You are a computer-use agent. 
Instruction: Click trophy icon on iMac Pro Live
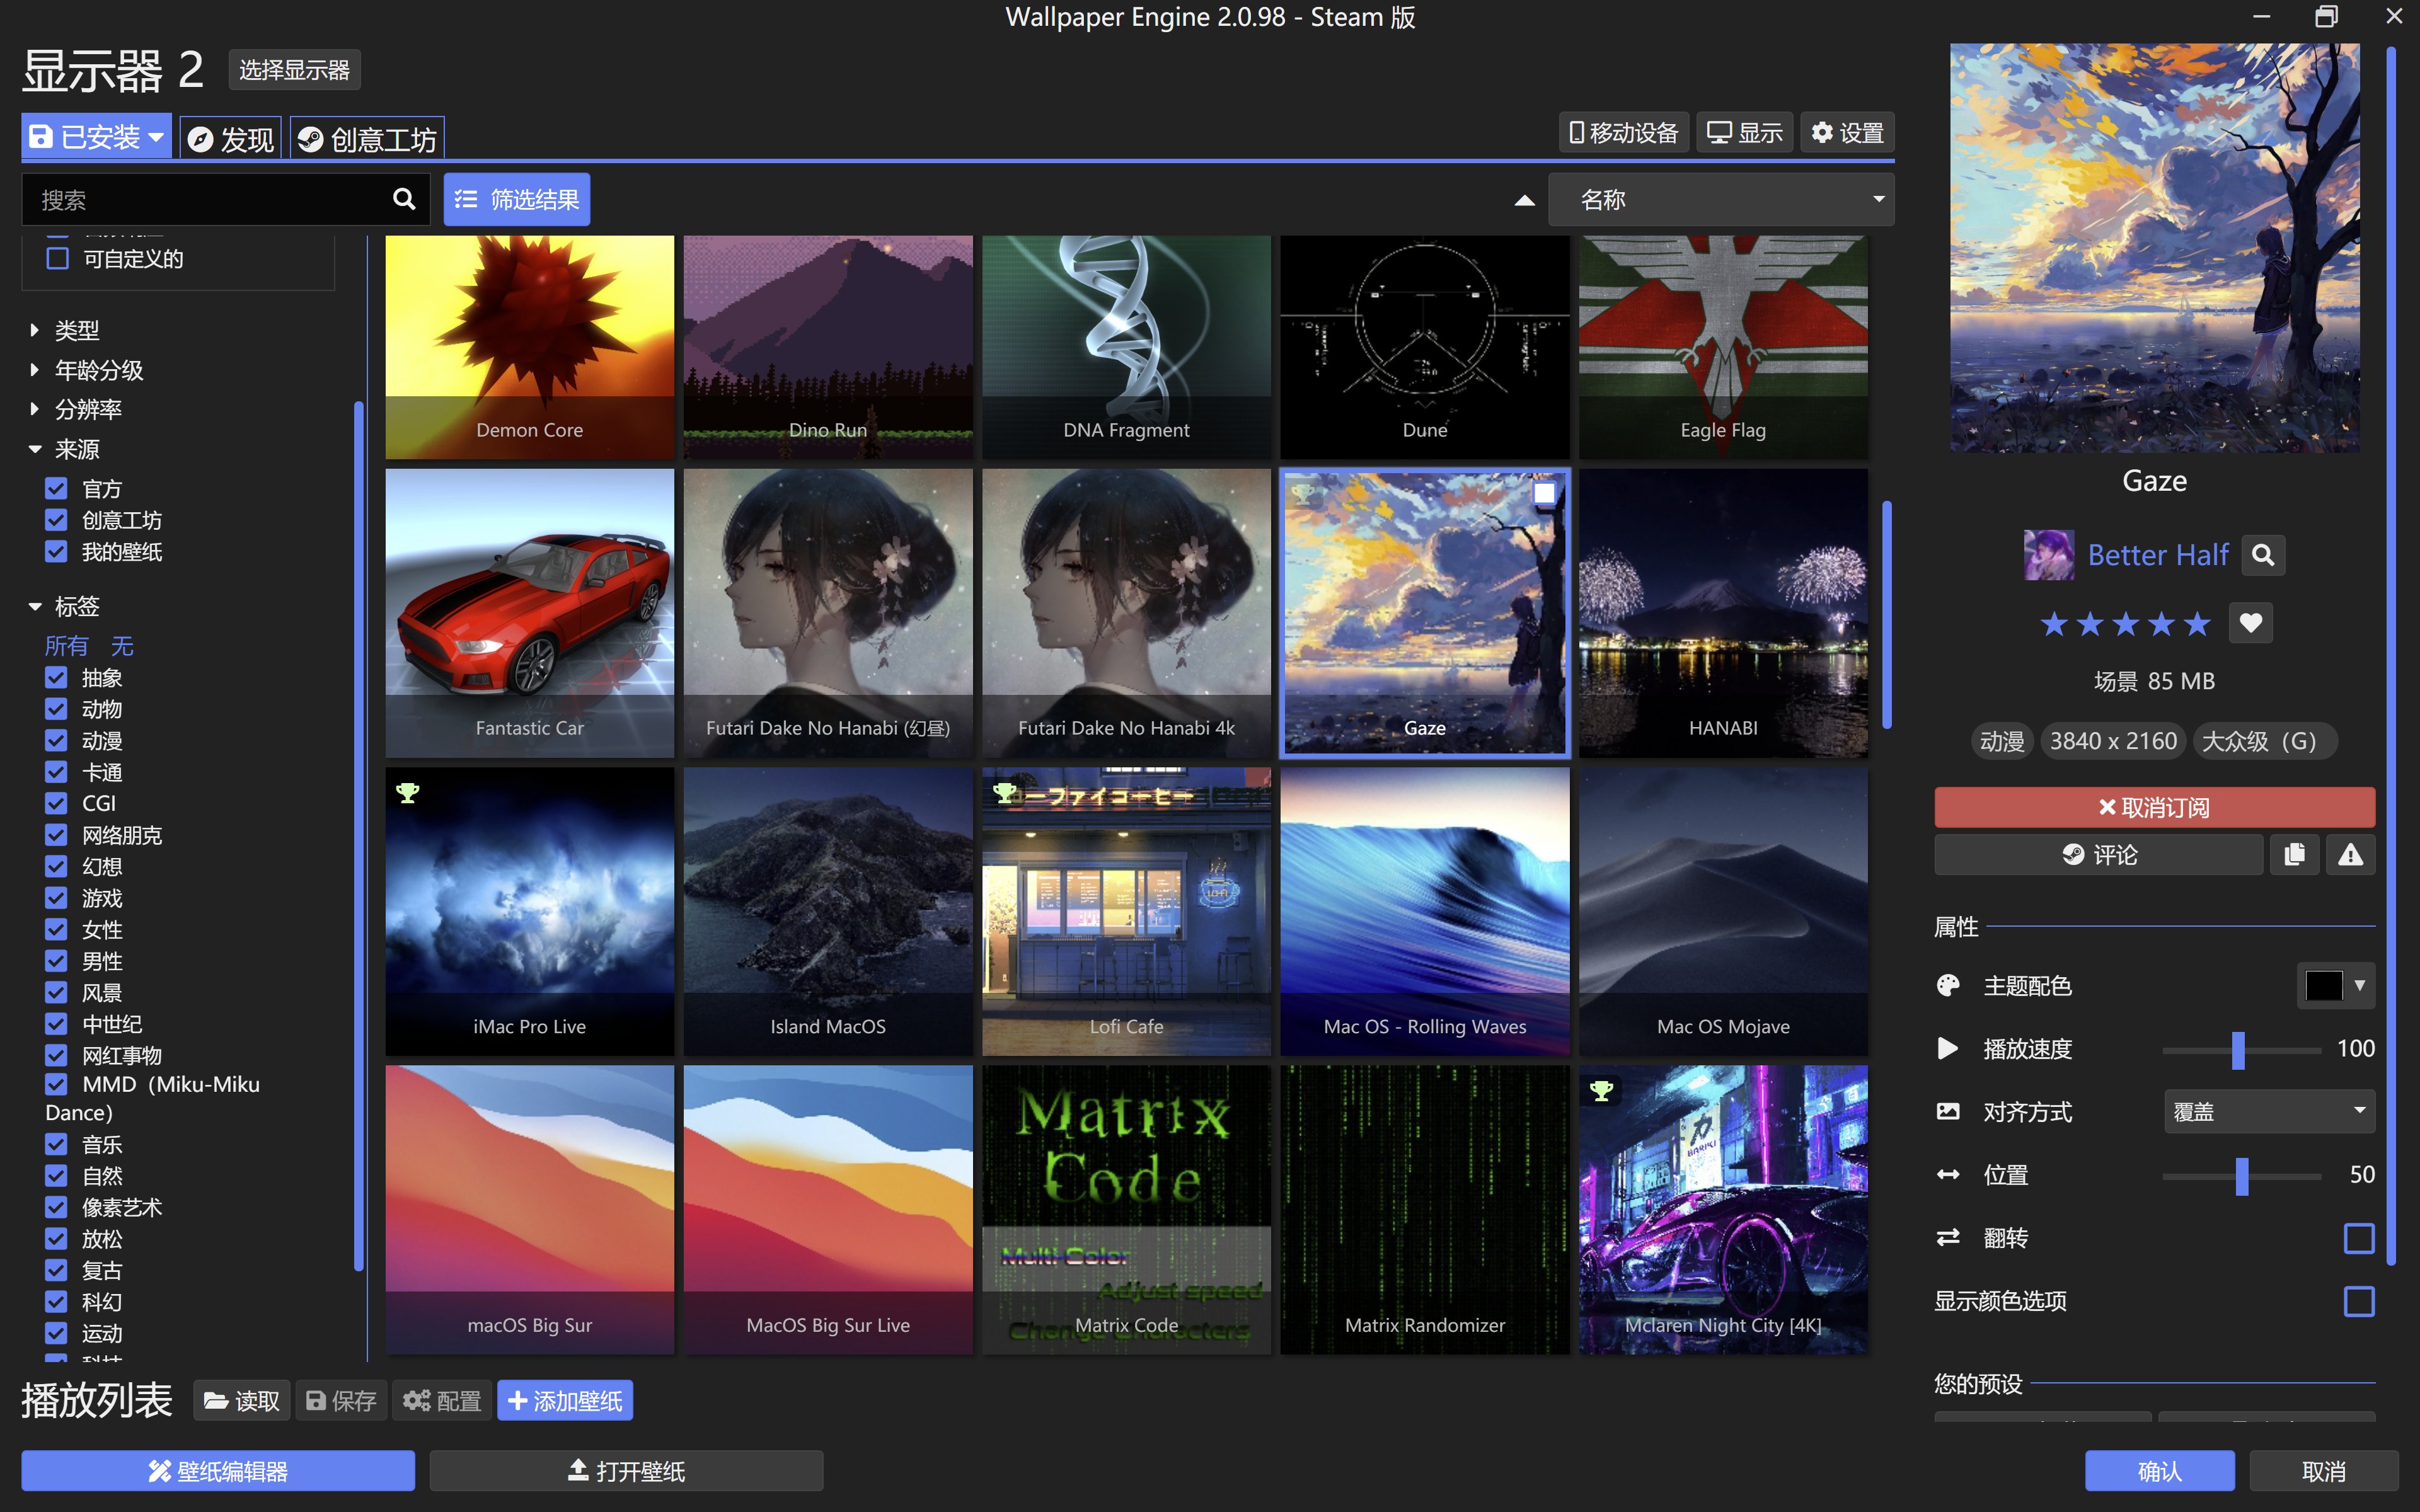pos(407,793)
